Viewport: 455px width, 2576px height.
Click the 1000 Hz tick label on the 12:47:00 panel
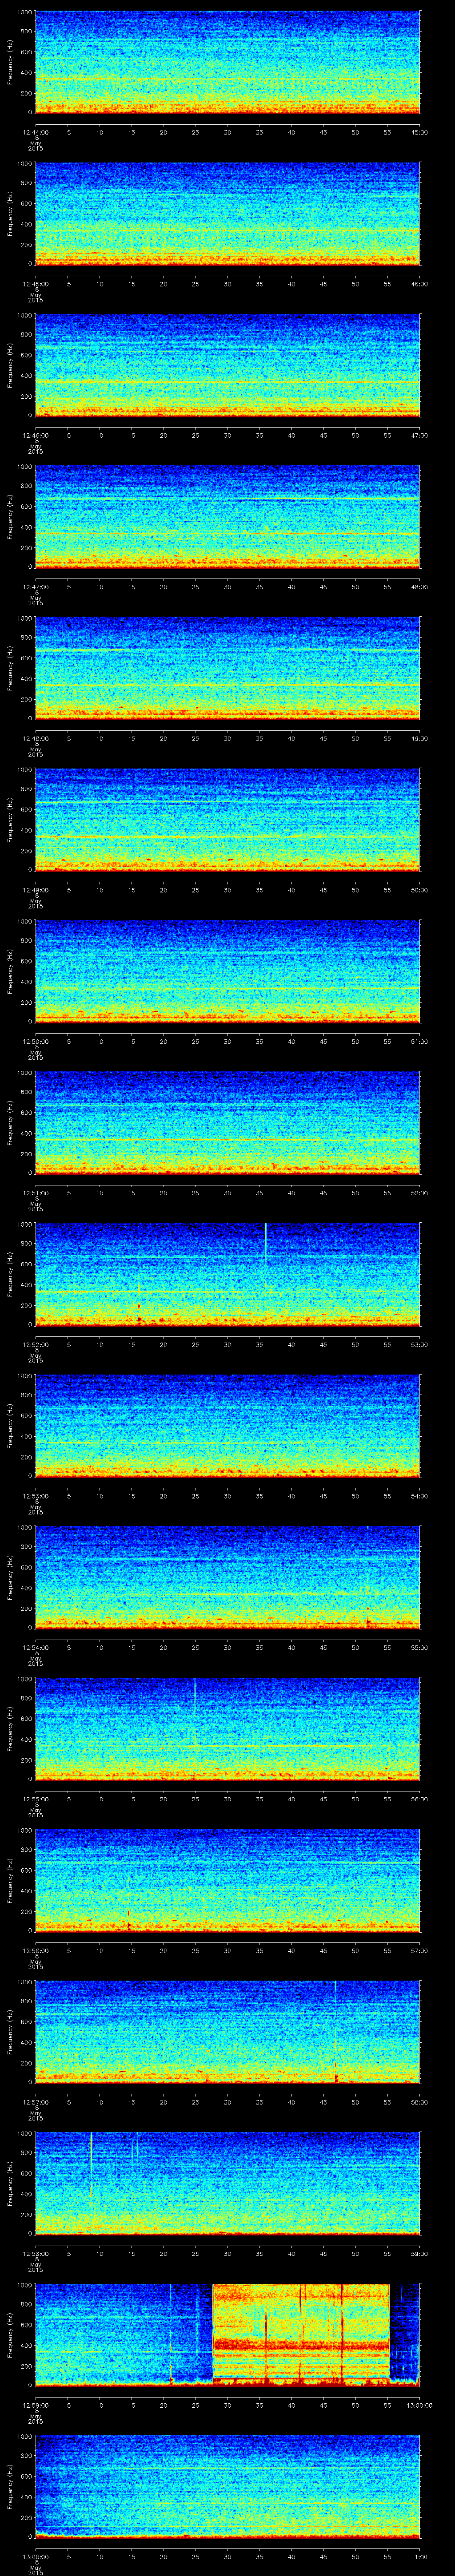point(24,467)
